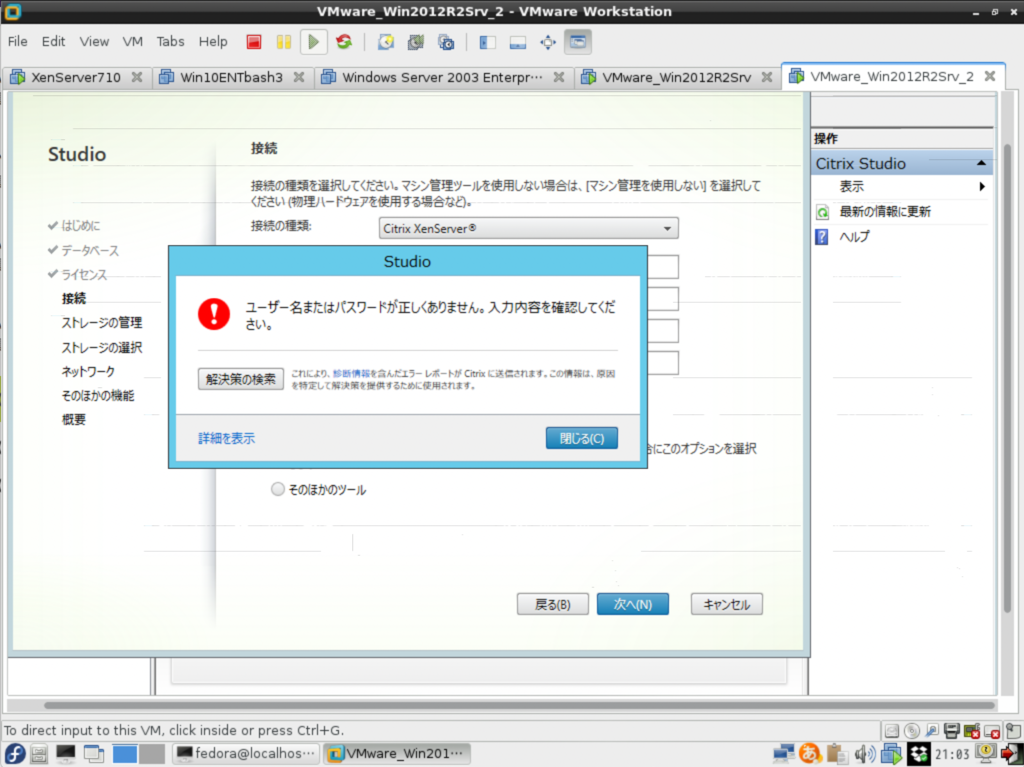Click the network adapter status icon
The height and width of the screenshot is (767, 1024).
coord(932,730)
